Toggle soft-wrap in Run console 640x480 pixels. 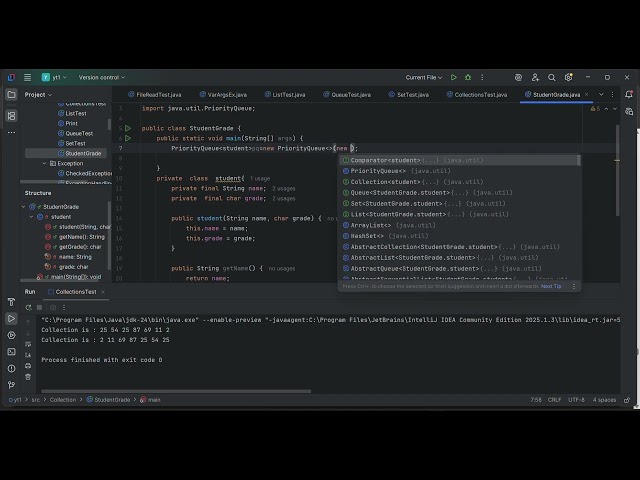coord(28,344)
